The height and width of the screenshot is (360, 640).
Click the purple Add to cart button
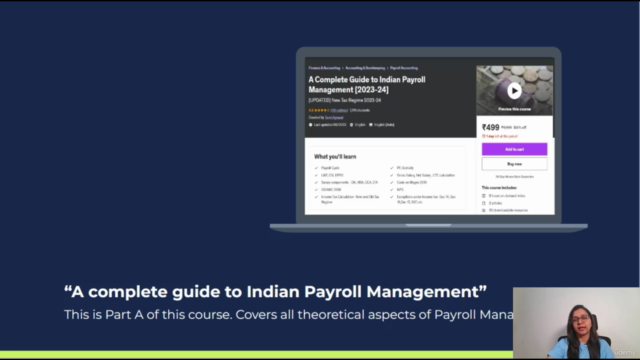click(x=514, y=149)
